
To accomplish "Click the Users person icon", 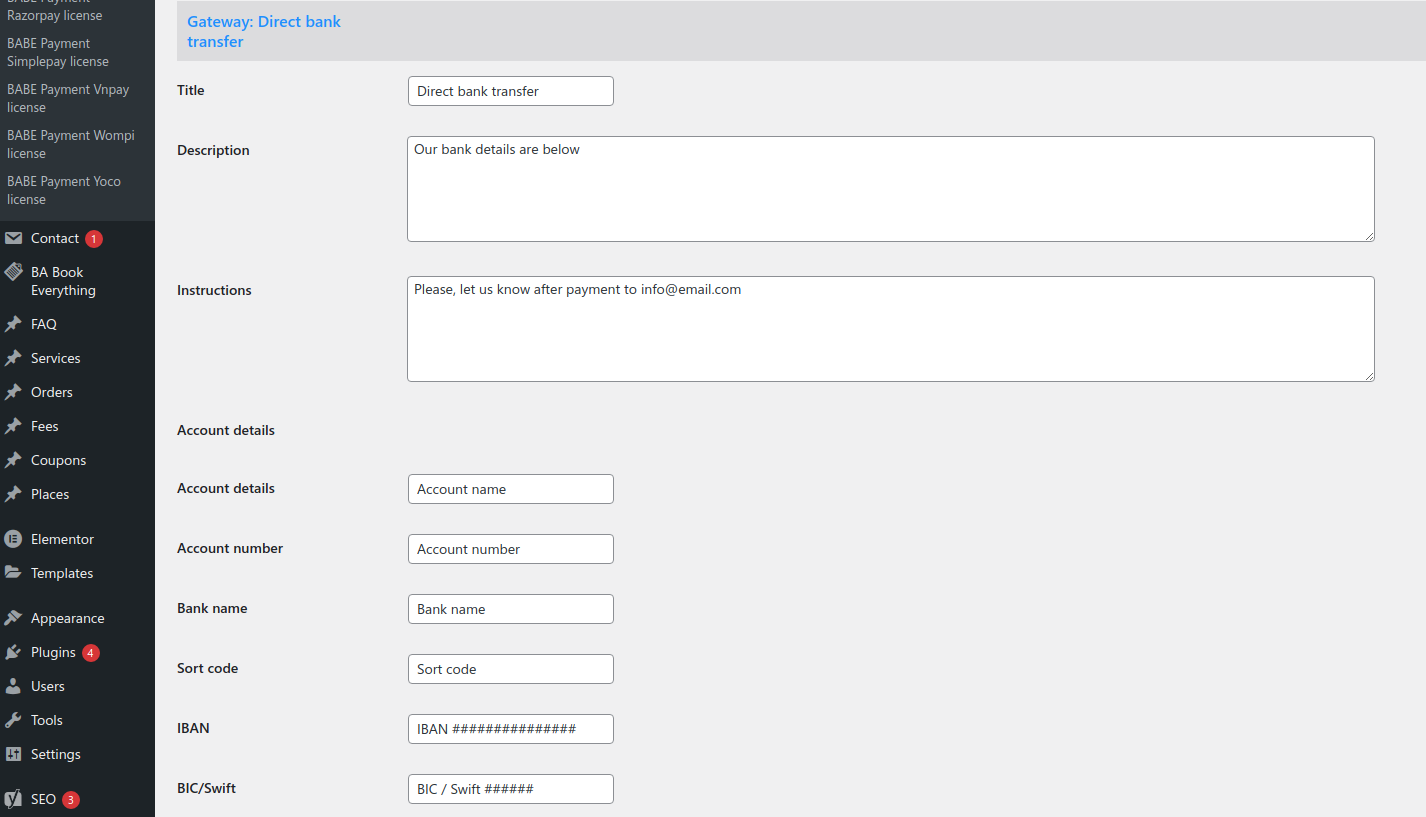I will [x=13, y=686].
